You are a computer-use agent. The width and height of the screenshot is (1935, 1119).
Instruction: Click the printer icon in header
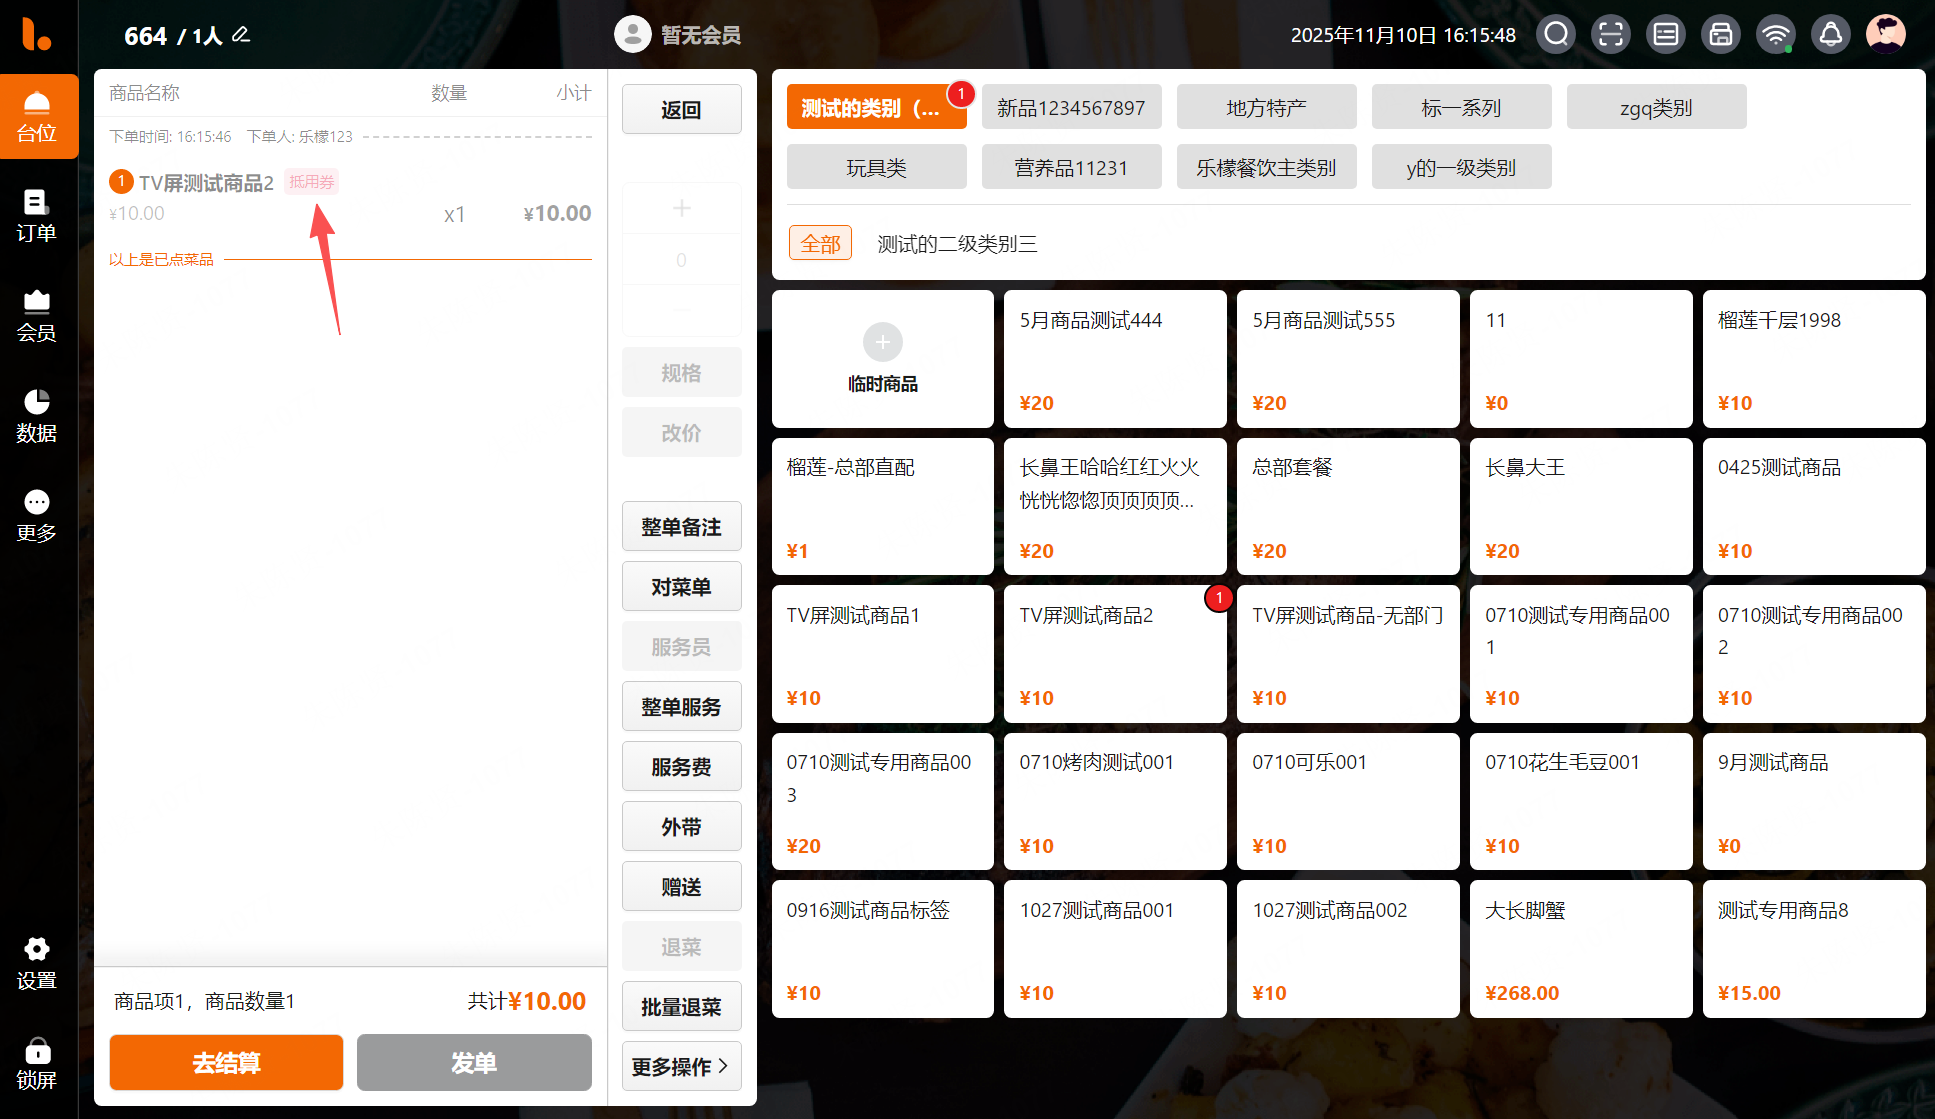click(1721, 35)
